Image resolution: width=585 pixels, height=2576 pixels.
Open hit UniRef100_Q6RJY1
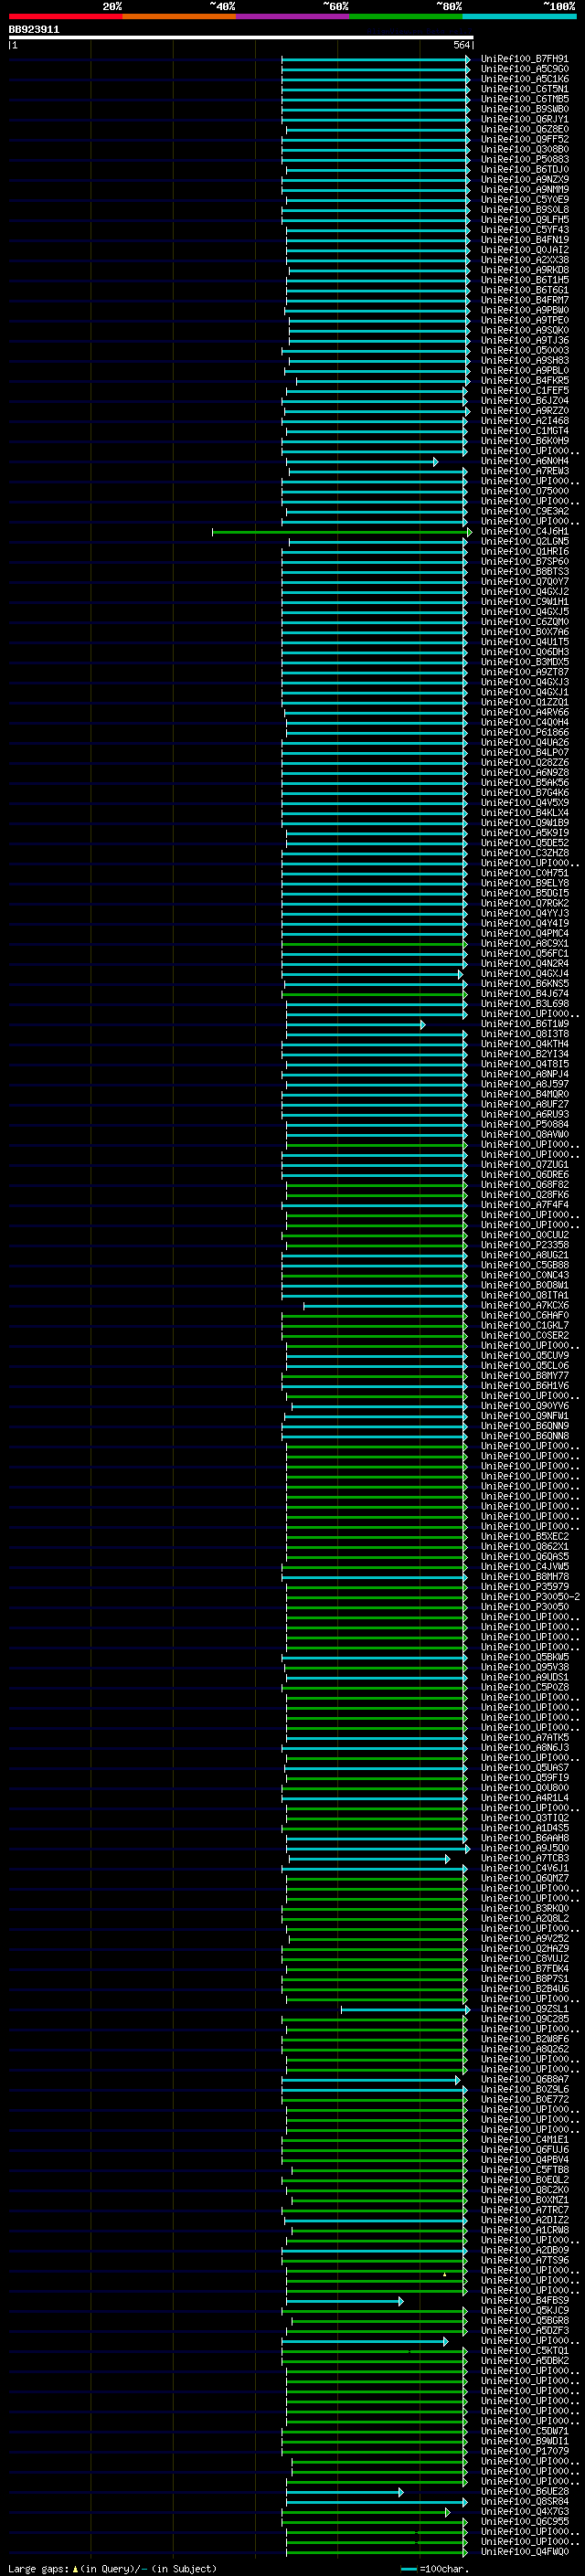524,120
